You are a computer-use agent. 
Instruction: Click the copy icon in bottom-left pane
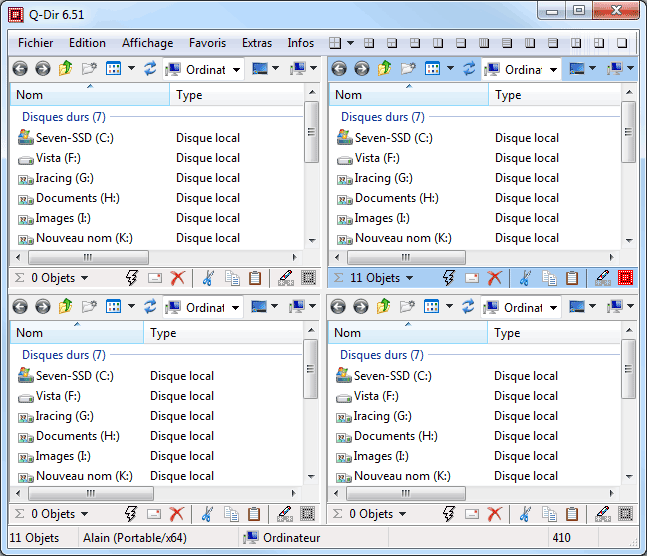[231, 514]
